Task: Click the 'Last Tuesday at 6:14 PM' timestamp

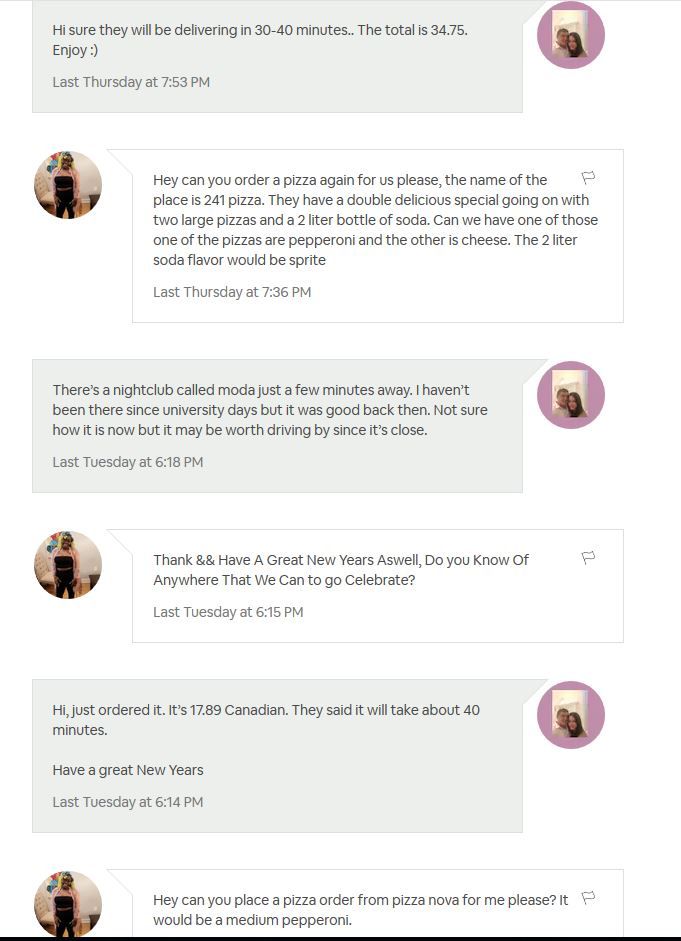Action: pyautogui.click(x=128, y=802)
